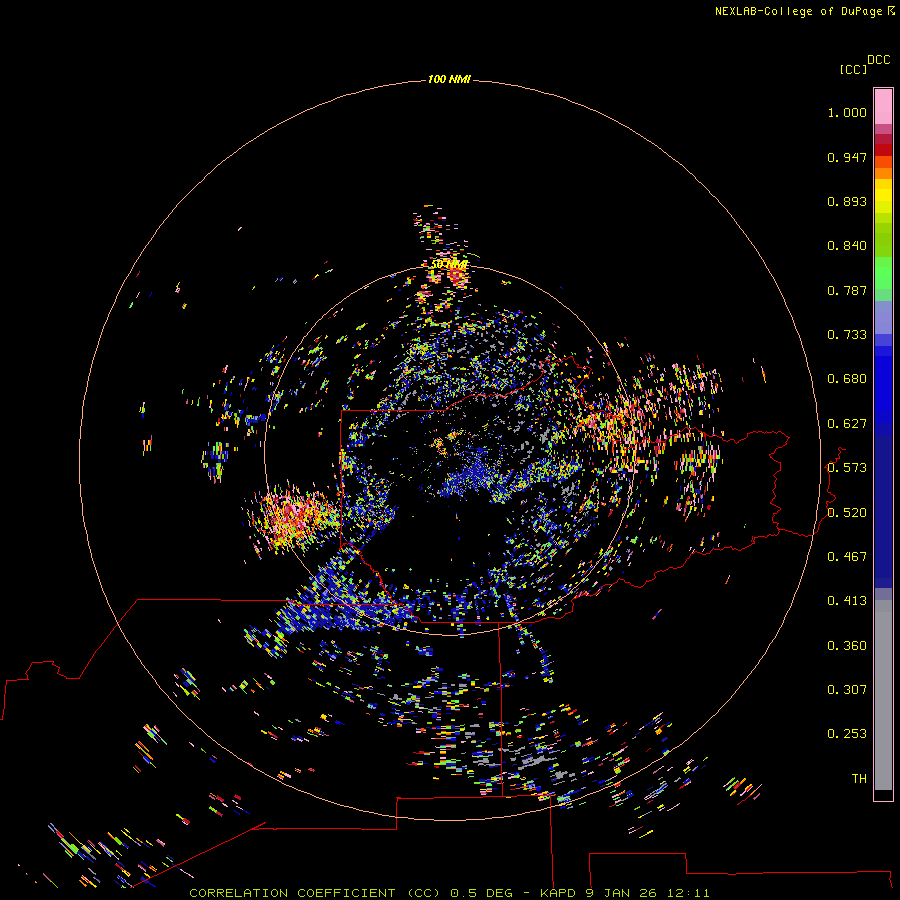The image size is (900, 900).
Task: Click the [CC] legend label
Action: click(853, 69)
